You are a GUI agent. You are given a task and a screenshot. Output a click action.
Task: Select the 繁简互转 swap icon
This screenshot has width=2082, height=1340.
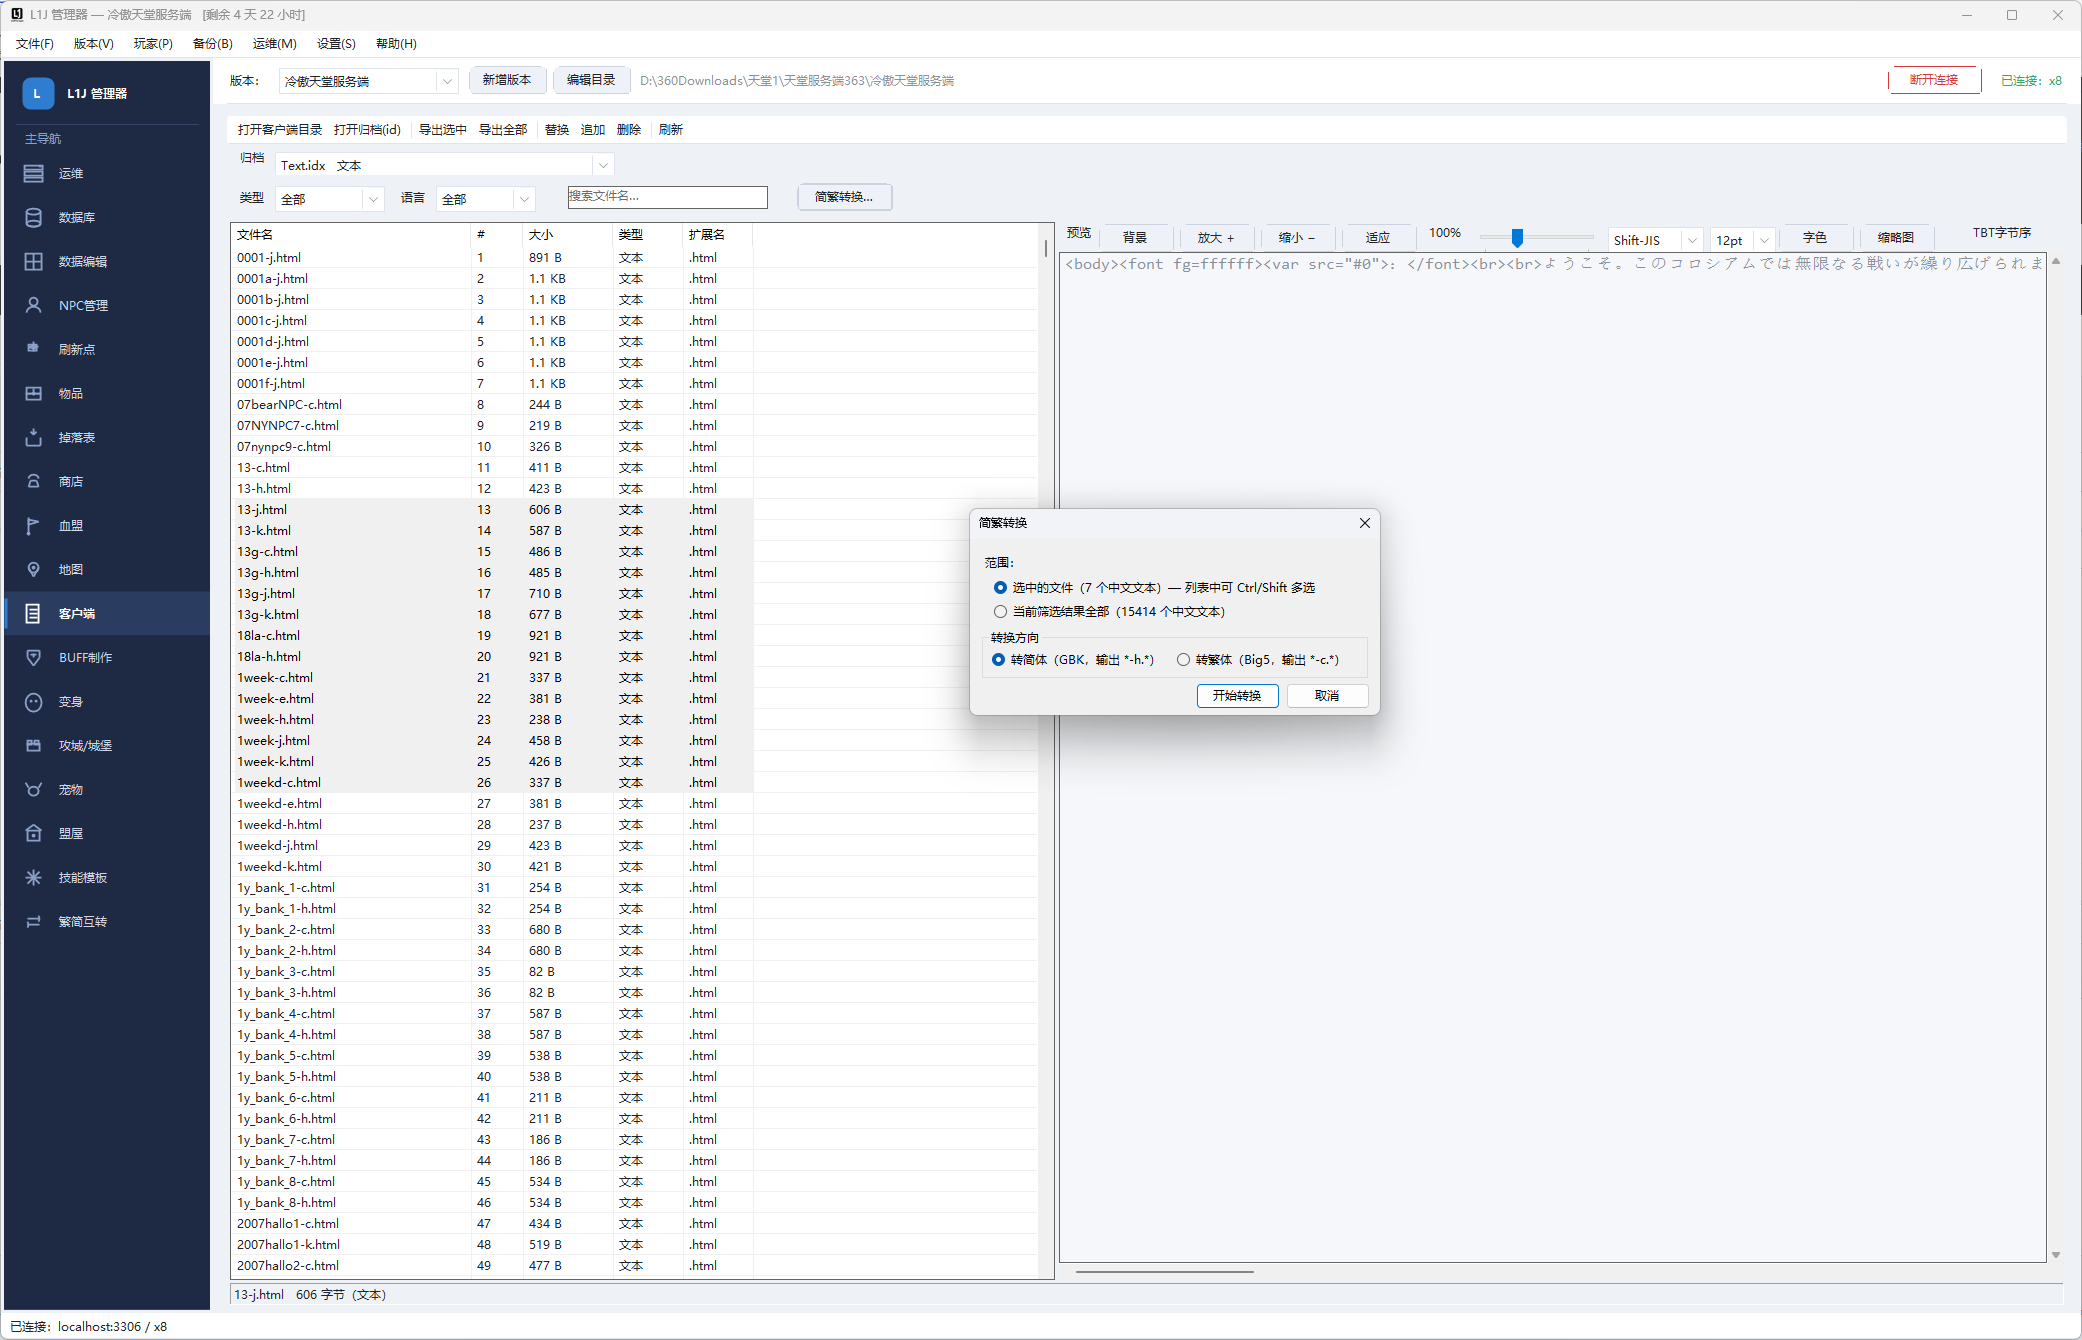tap(34, 921)
